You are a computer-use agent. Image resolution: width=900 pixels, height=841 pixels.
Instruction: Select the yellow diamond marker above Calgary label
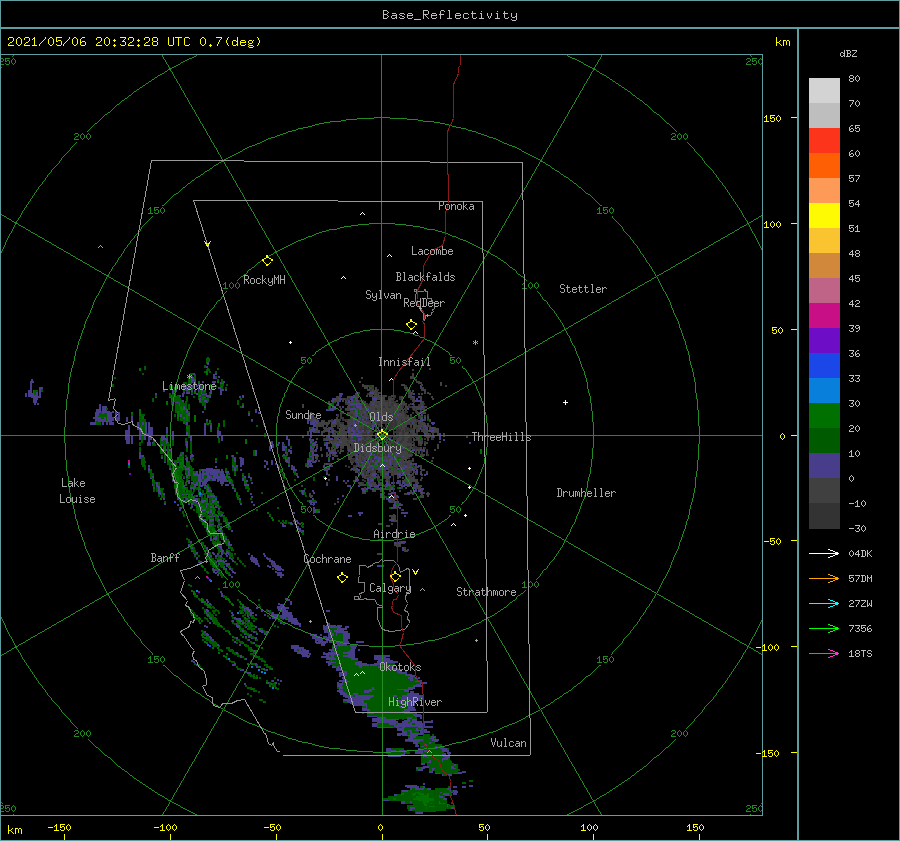click(x=395, y=576)
